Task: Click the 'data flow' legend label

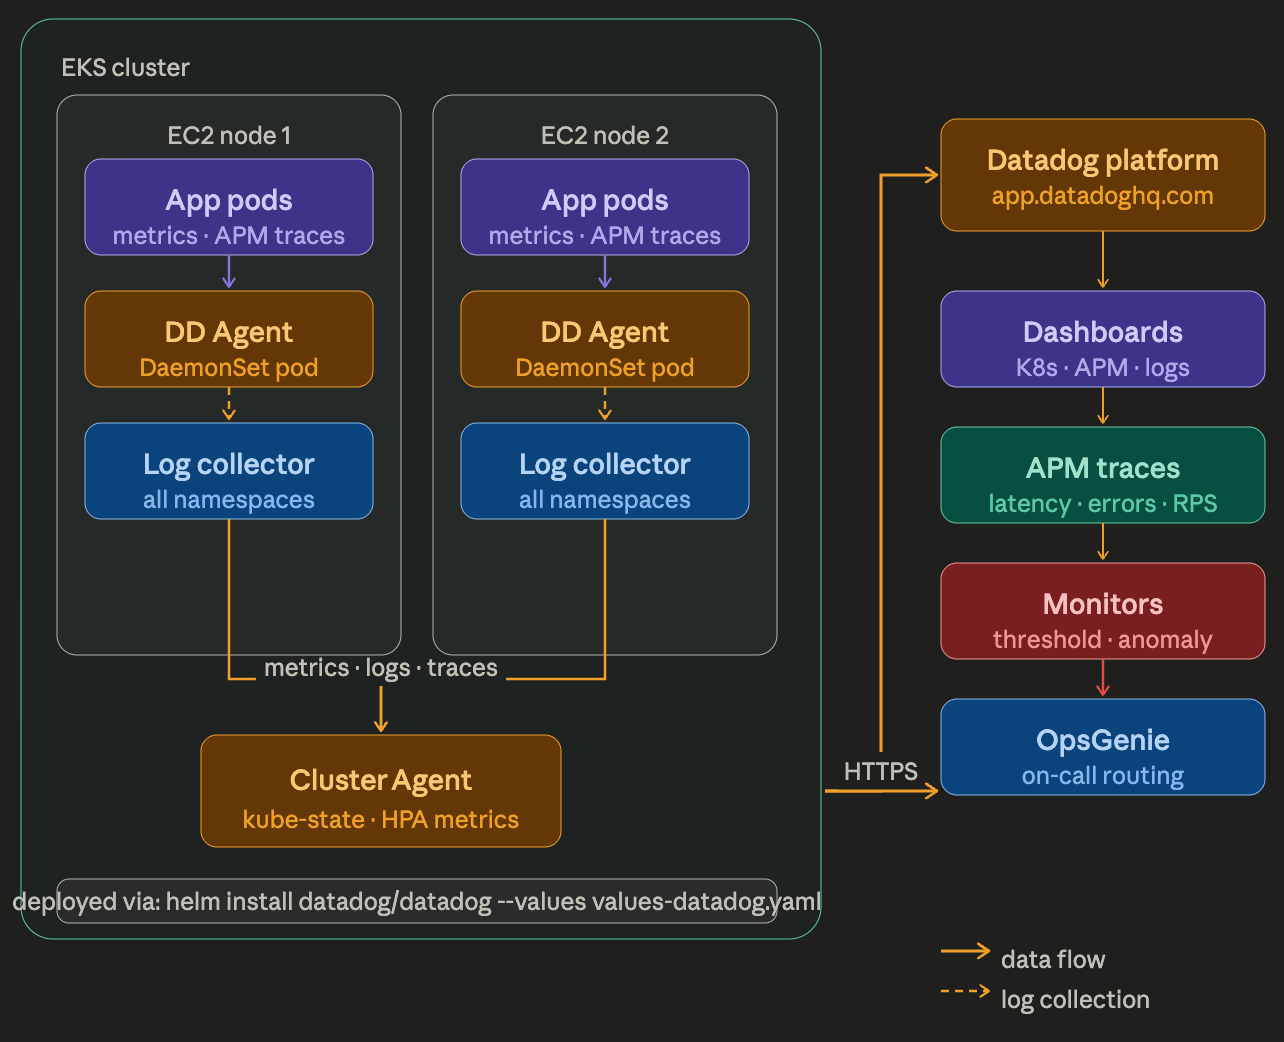Action: 1053,960
